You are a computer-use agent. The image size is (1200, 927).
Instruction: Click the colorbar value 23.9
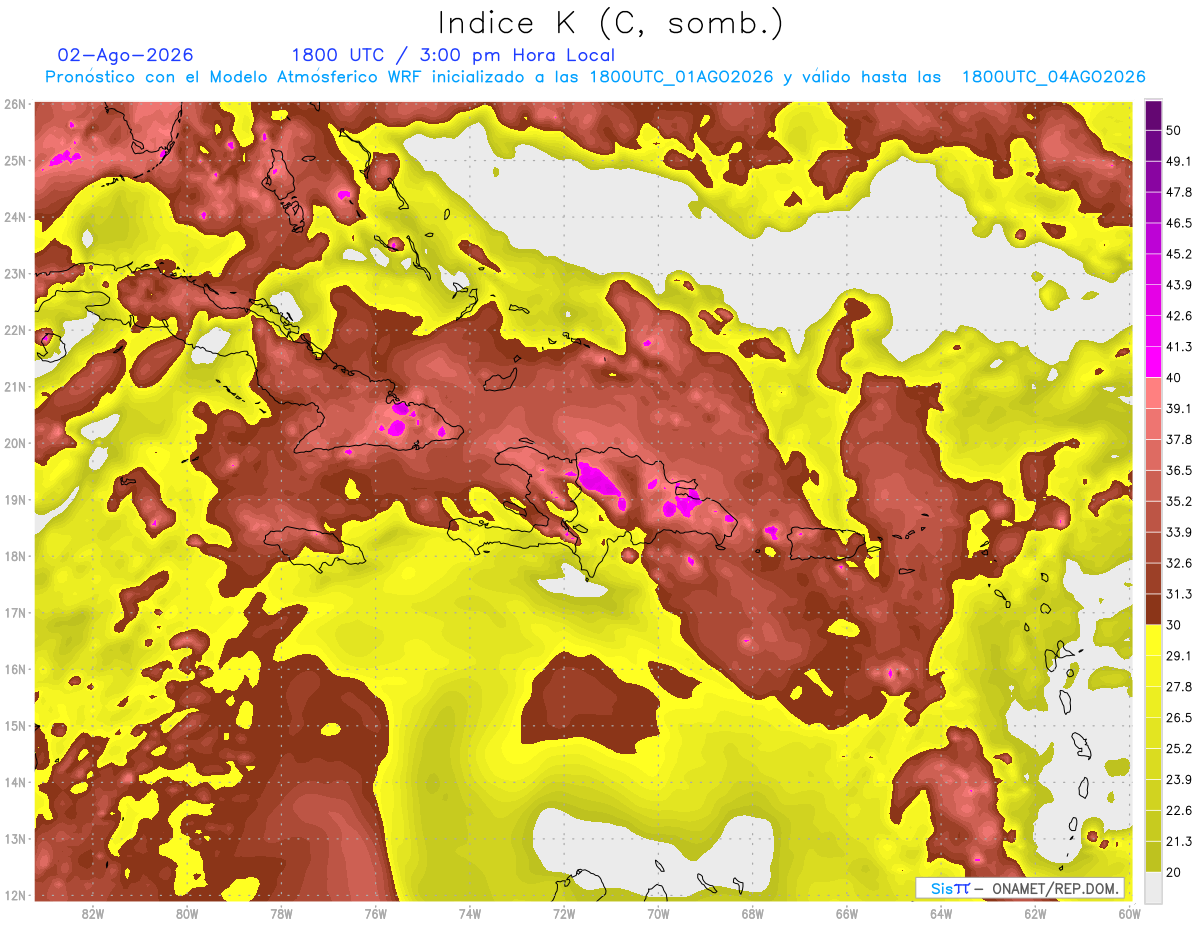coord(1180,779)
